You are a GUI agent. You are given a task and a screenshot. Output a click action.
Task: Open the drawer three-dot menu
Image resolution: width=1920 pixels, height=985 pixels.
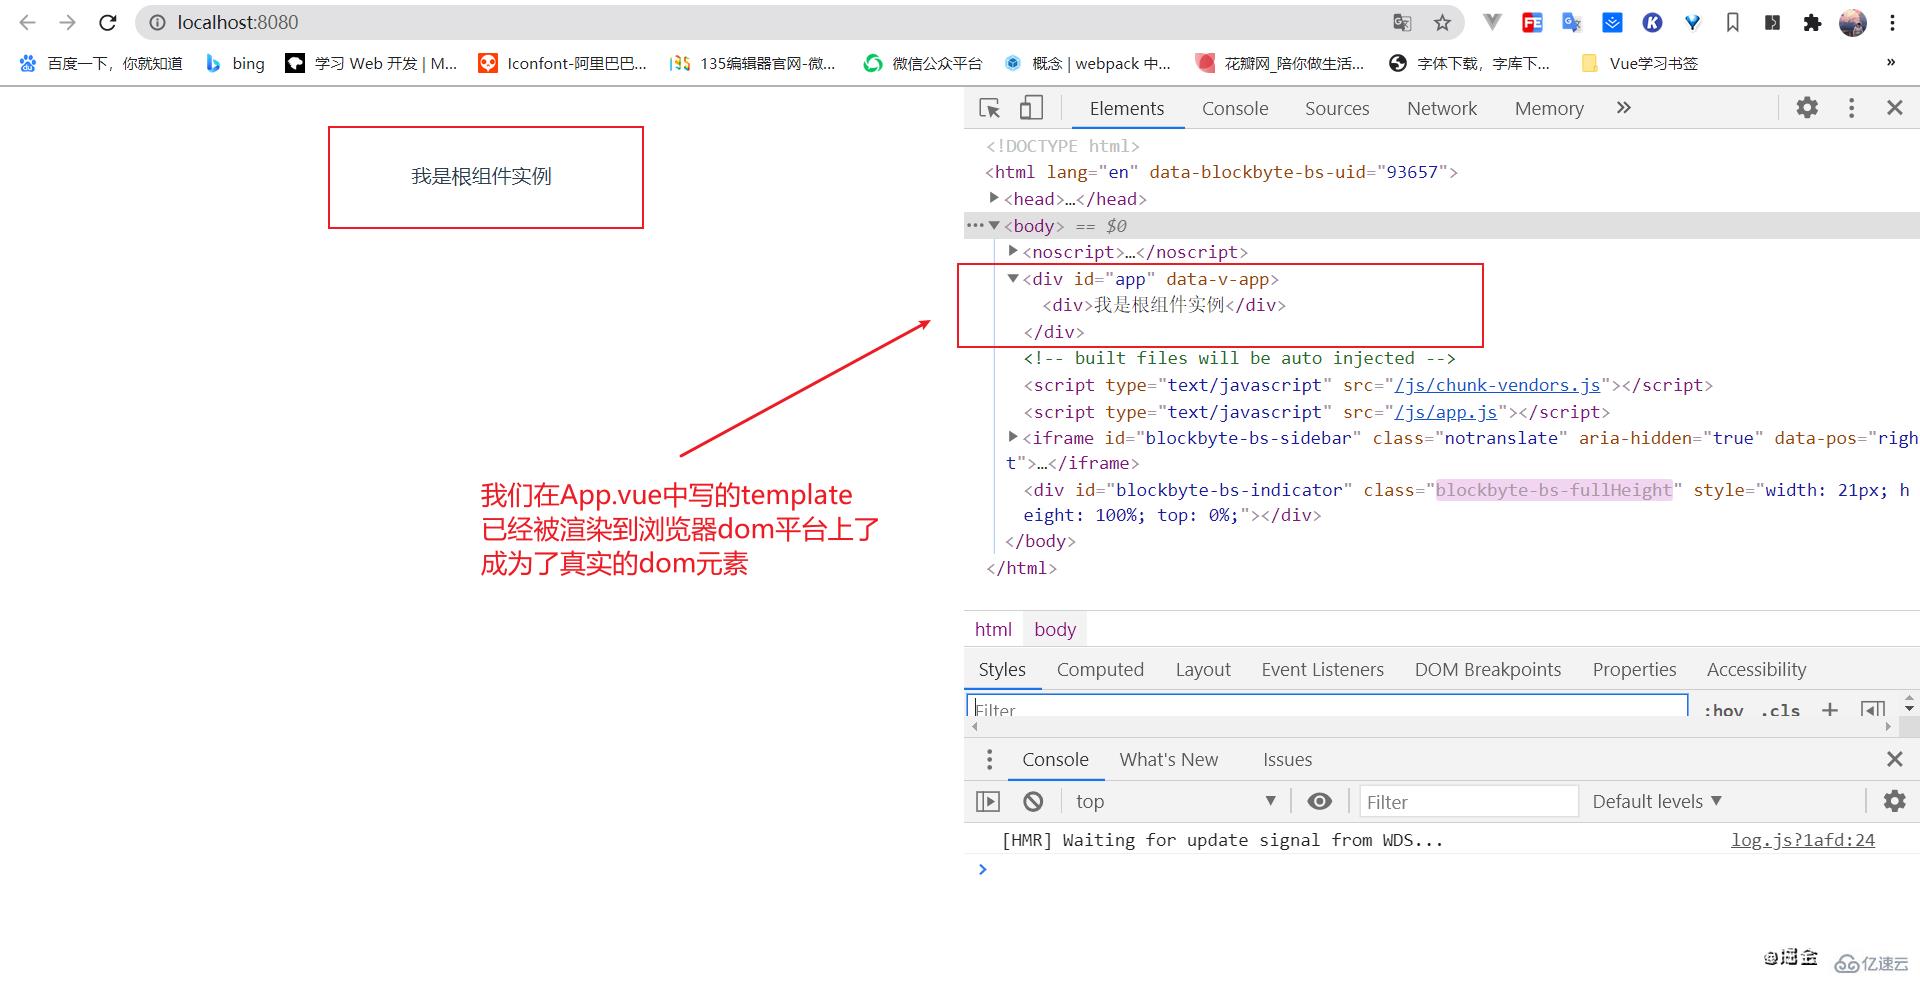coord(989,759)
